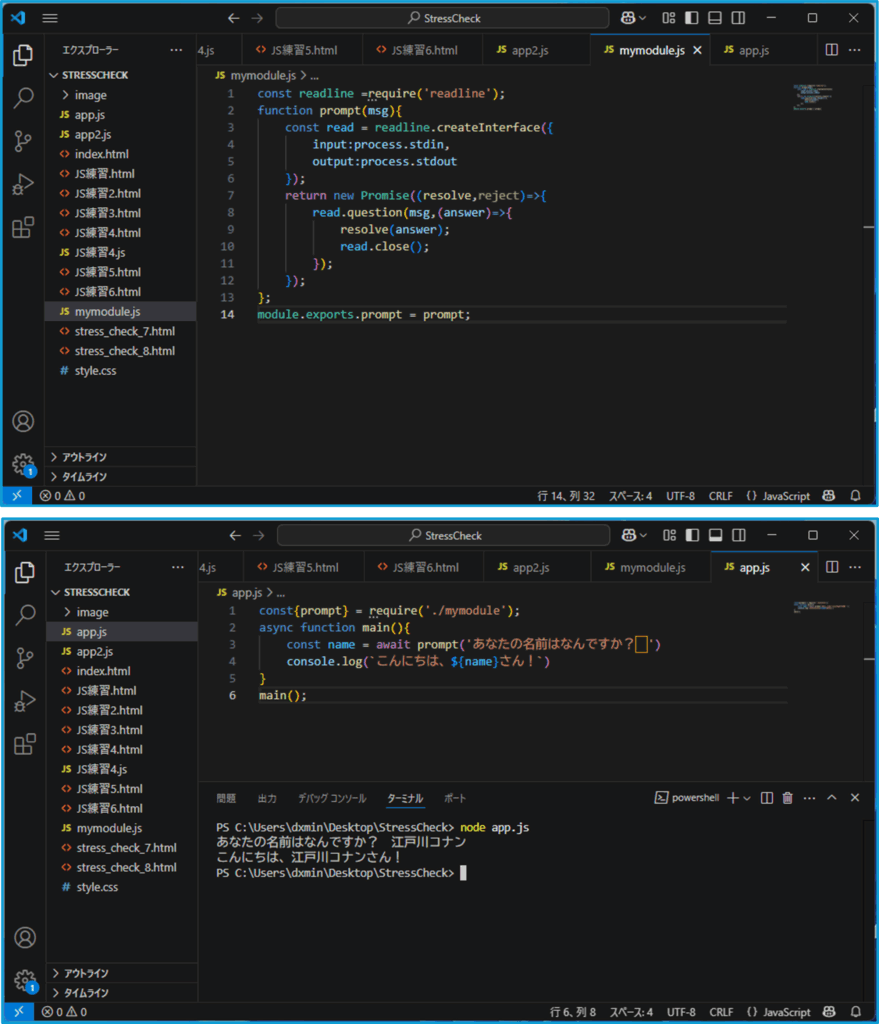Open notifications bell in top window status bar
The width and height of the screenshot is (879, 1024).
click(x=855, y=496)
